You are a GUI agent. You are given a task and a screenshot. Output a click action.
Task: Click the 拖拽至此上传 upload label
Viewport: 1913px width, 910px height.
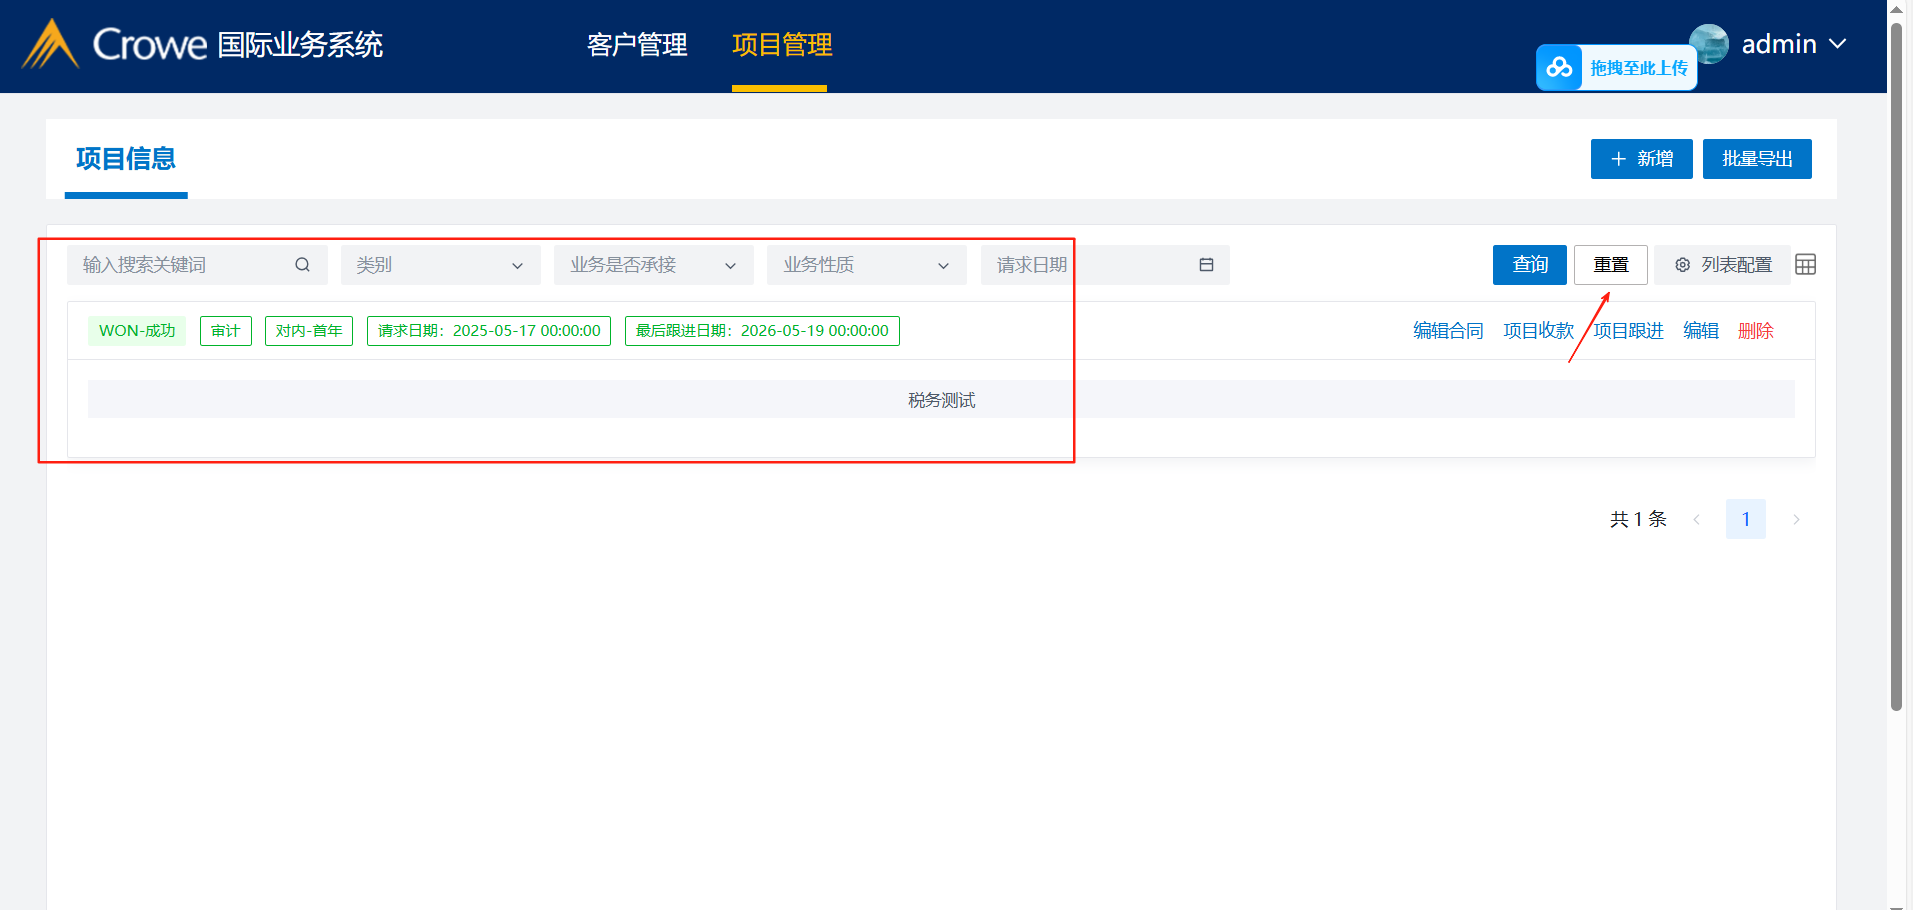click(x=1639, y=68)
